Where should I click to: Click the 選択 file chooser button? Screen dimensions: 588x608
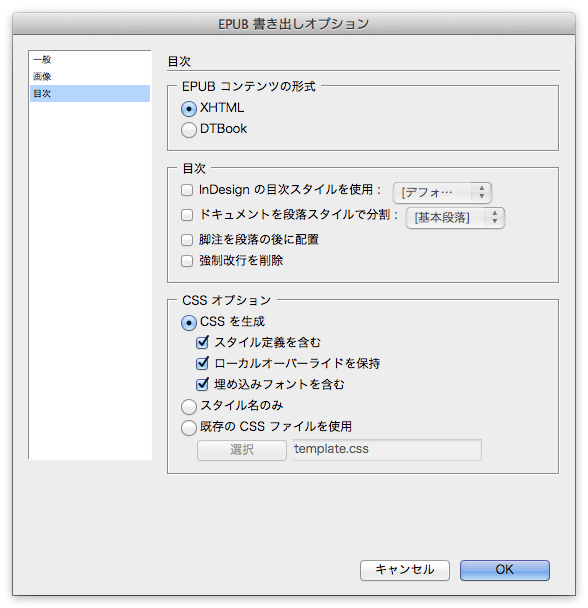pyautogui.click(x=242, y=450)
